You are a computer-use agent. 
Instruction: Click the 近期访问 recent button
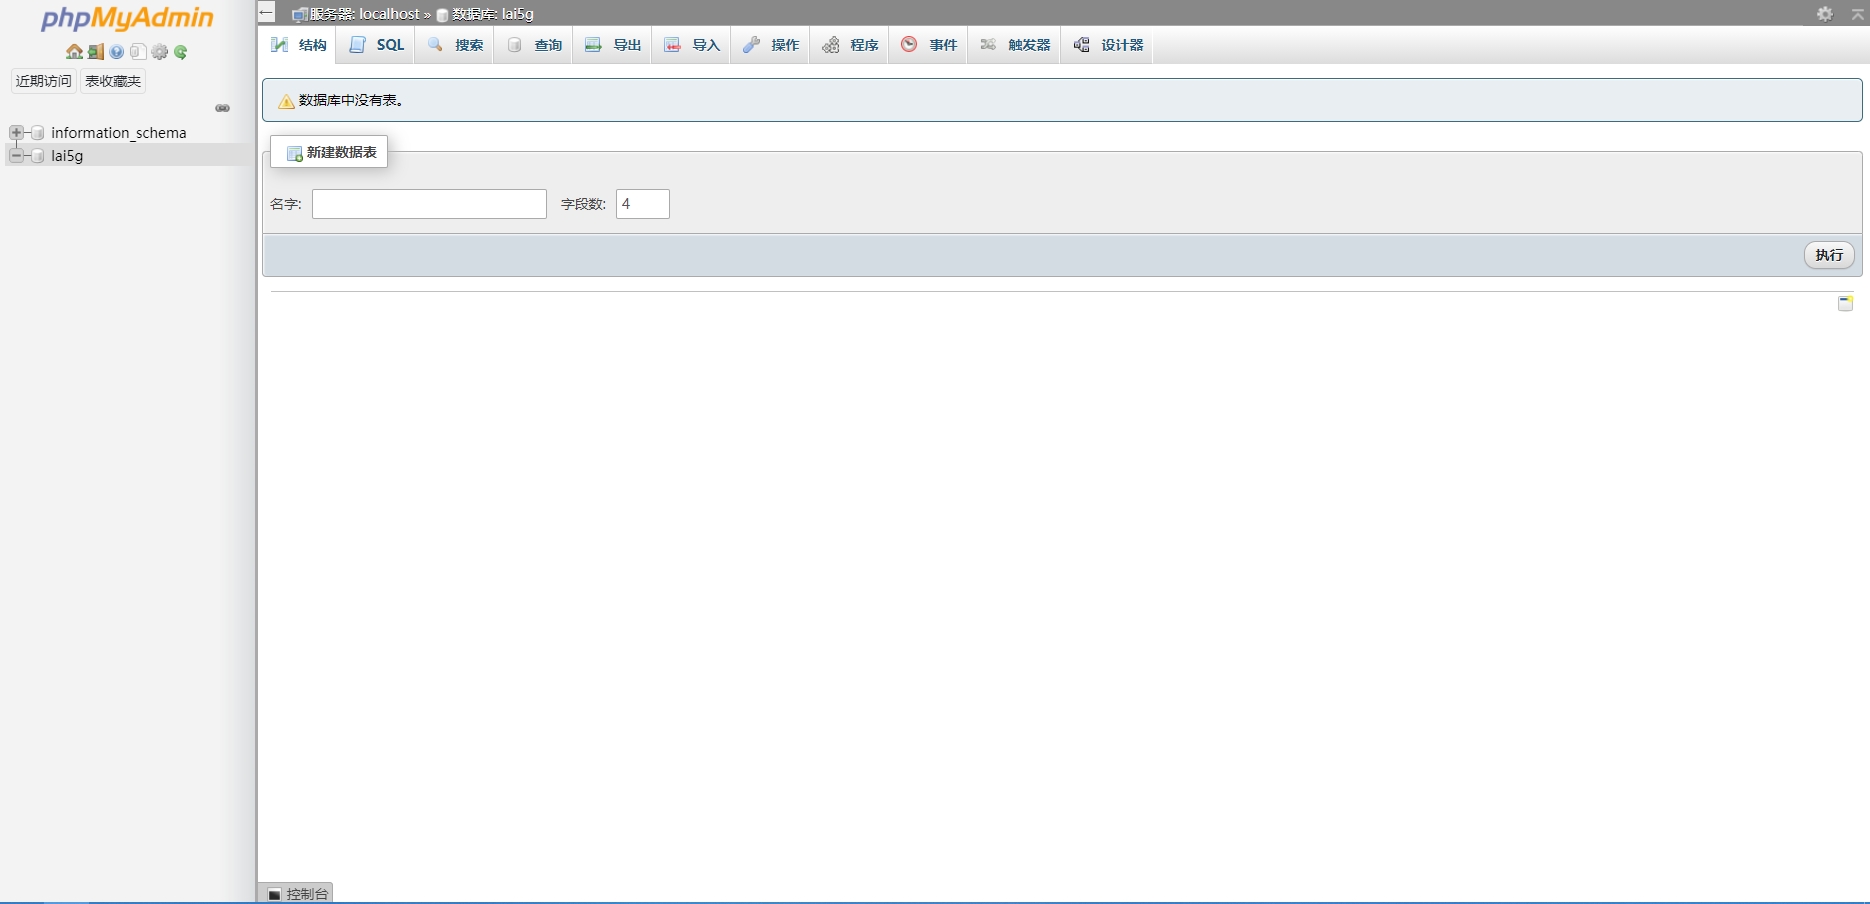click(44, 81)
